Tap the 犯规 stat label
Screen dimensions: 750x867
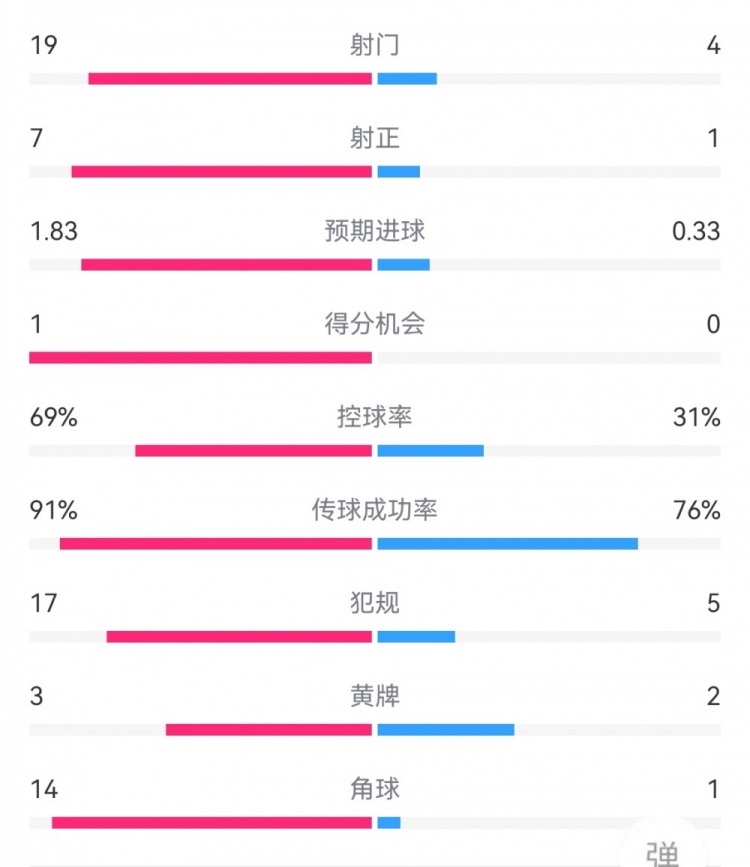[375, 603]
